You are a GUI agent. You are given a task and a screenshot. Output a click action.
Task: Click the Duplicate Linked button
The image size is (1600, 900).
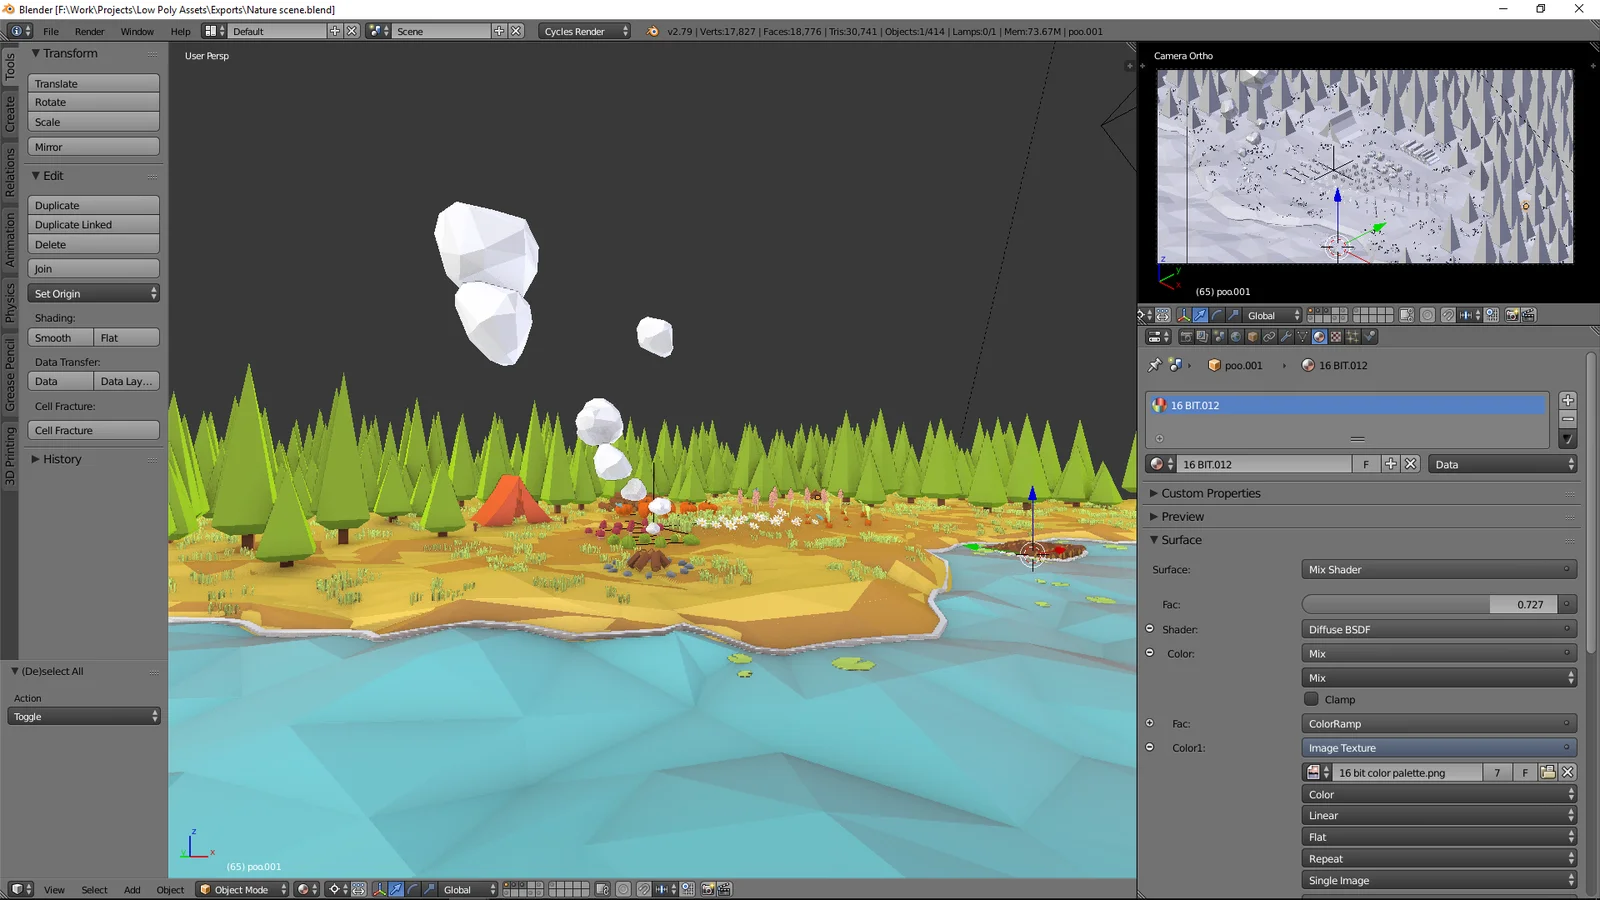93,224
